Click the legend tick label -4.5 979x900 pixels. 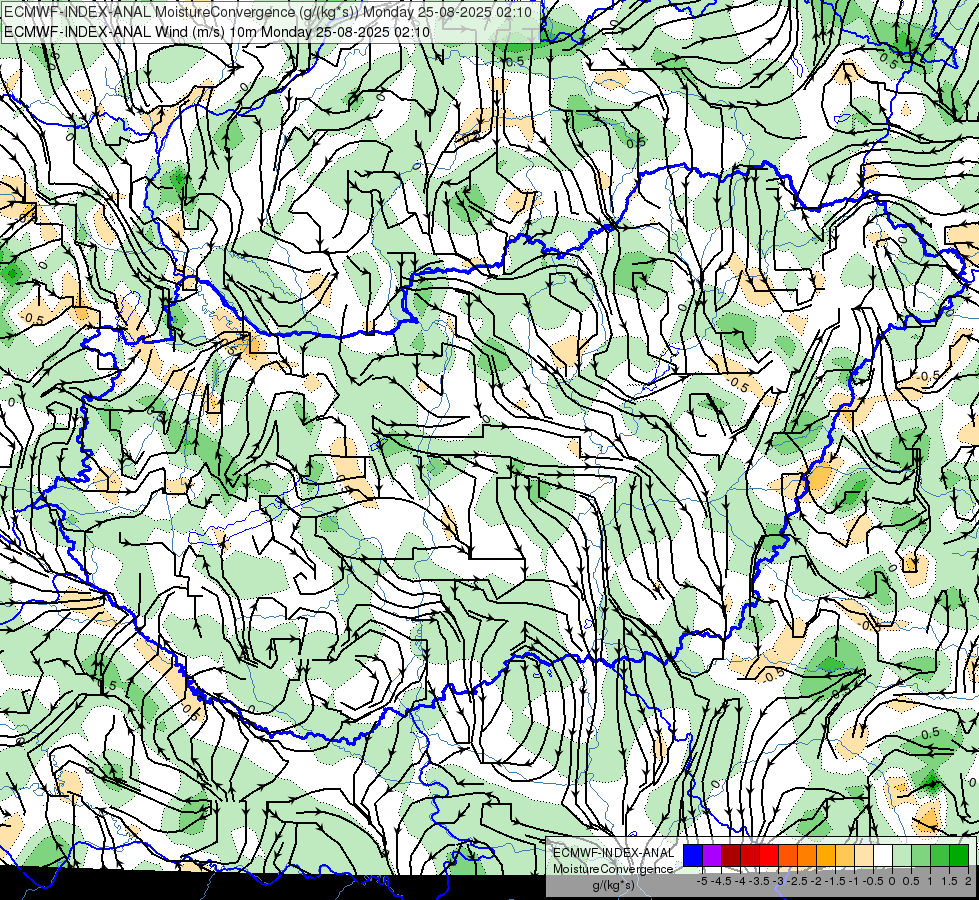722,881
